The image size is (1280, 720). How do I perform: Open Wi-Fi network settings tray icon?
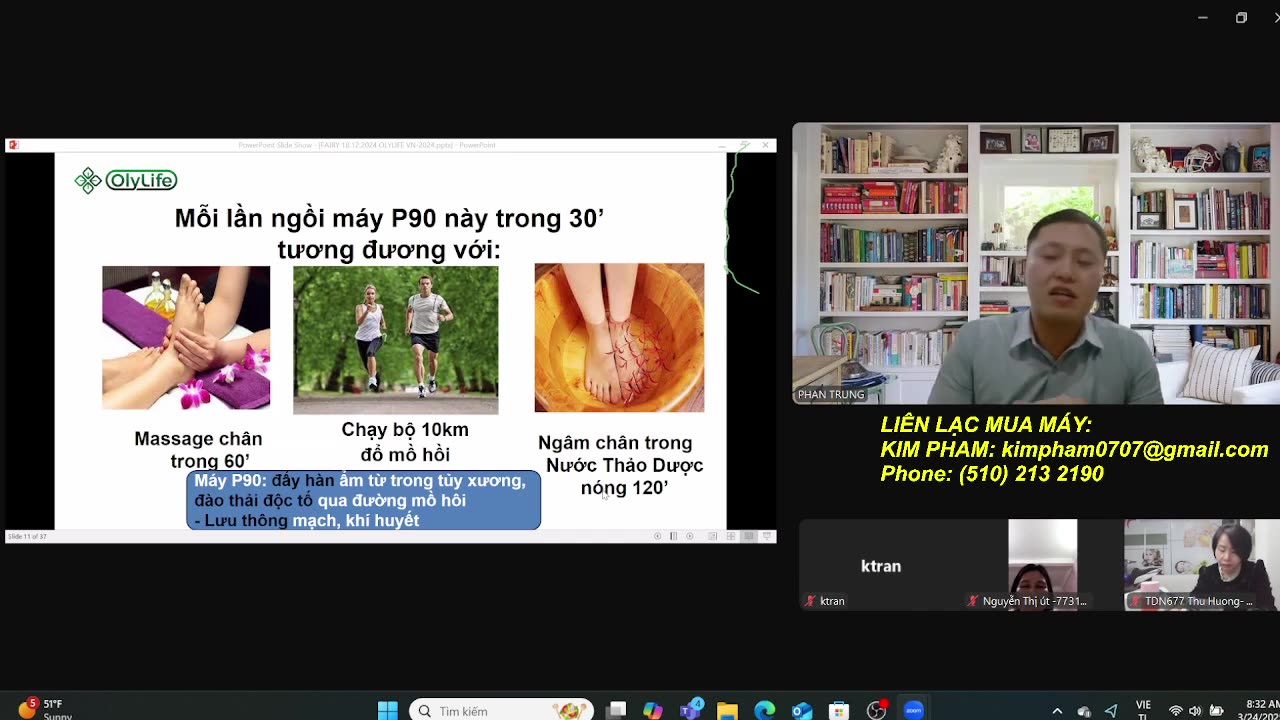(1176, 711)
